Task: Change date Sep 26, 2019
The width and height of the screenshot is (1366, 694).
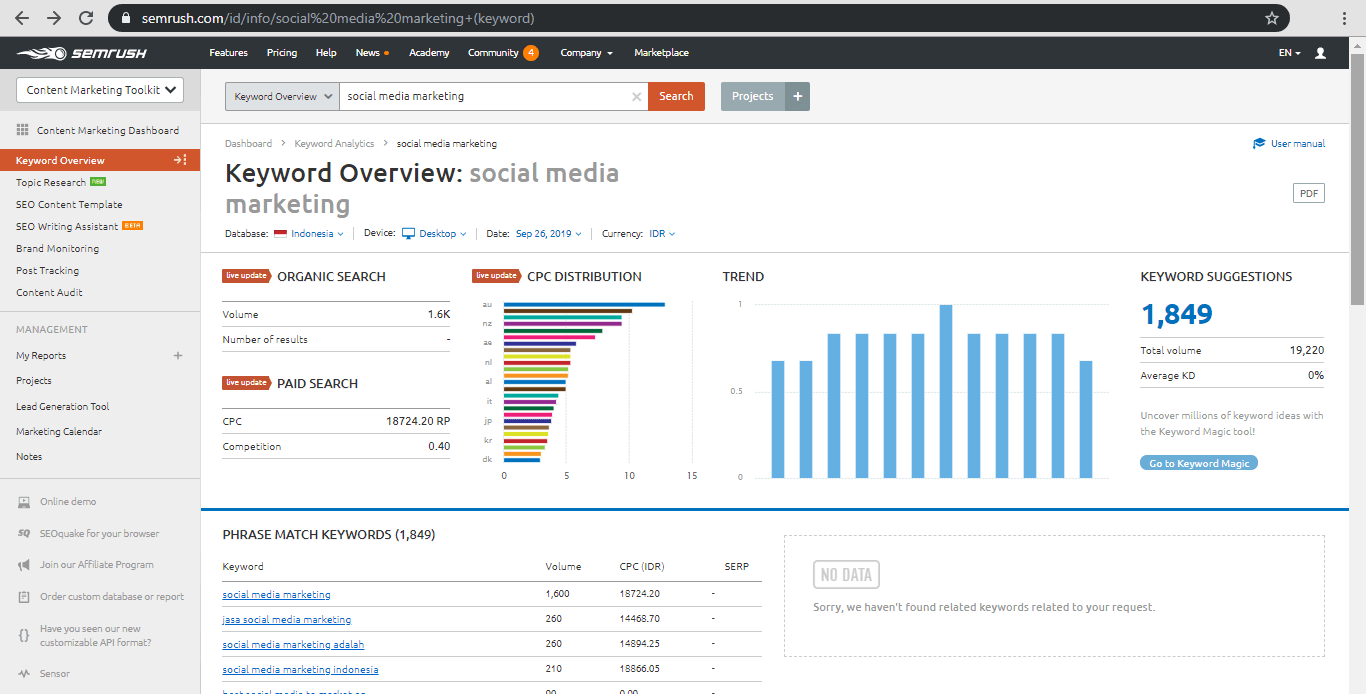Action: 548,234
